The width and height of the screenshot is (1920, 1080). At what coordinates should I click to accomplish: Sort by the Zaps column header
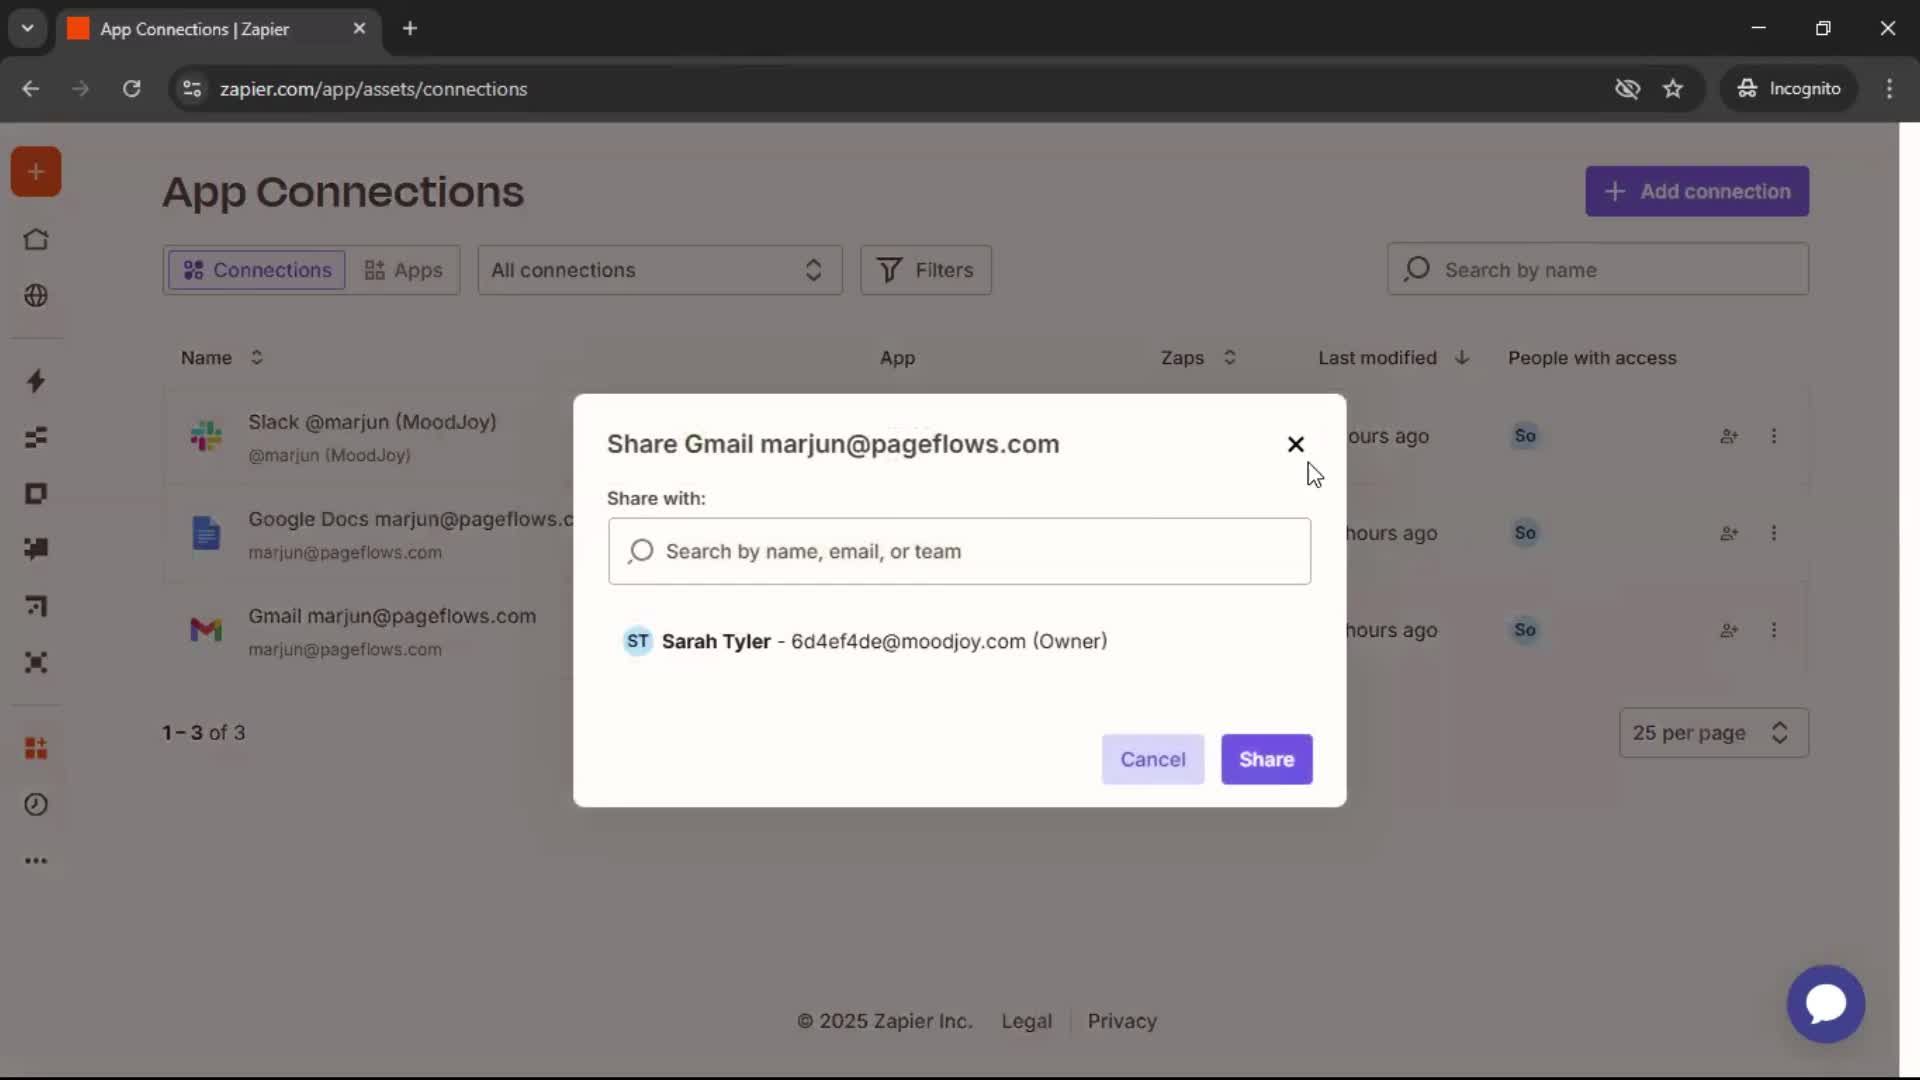[x=1198, y=358]
